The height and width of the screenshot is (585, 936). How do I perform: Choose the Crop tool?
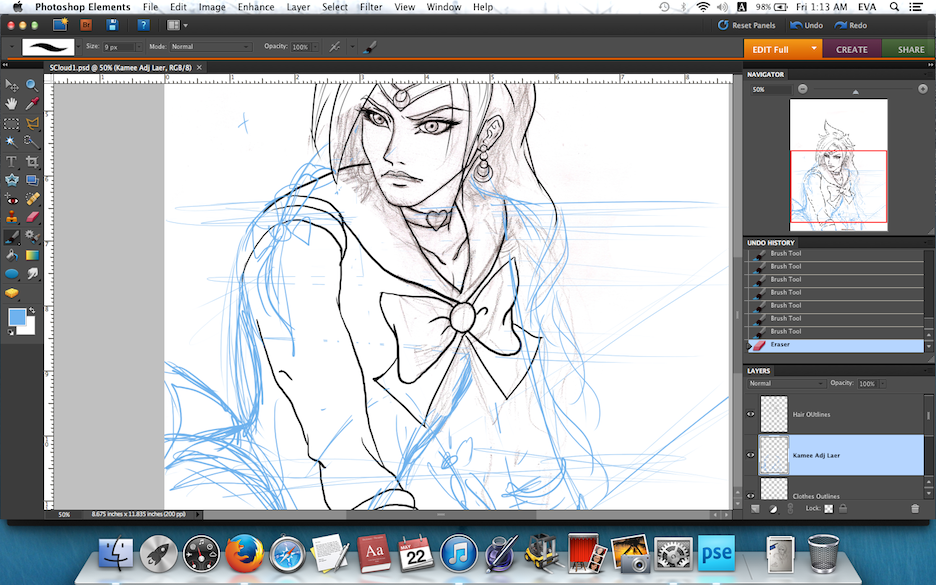(x=32, y=161)
